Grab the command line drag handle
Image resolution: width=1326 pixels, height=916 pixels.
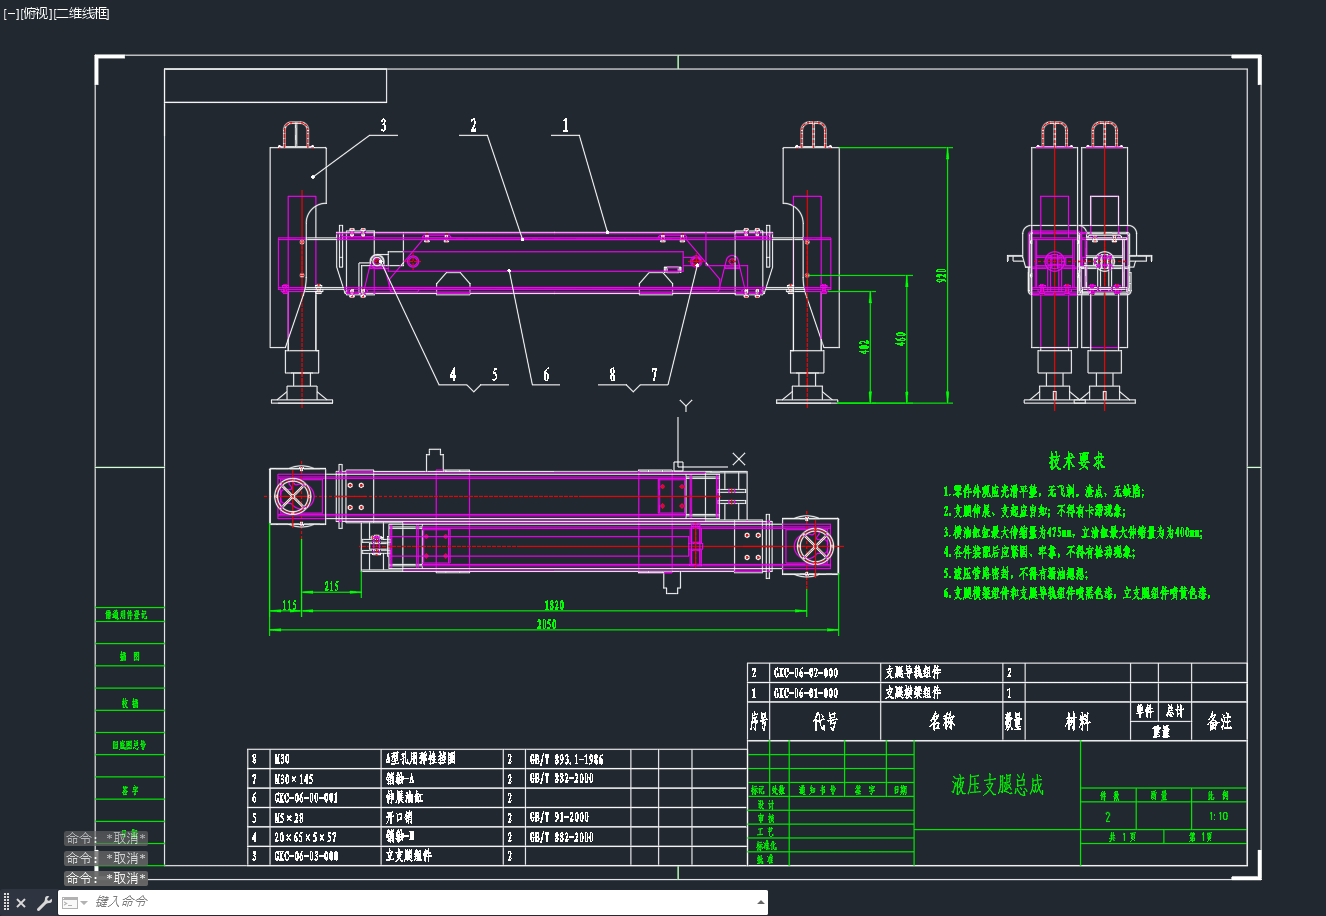[6, 903]
